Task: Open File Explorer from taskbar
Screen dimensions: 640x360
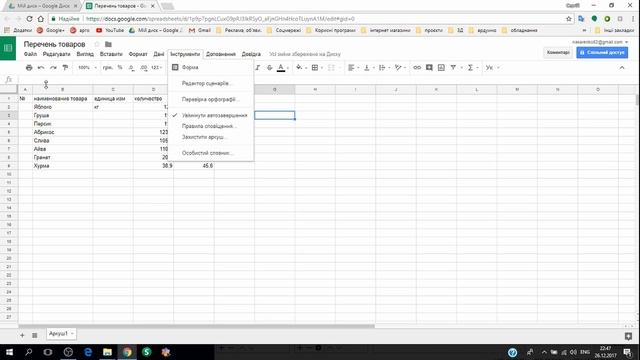Action: pos(107,352)
